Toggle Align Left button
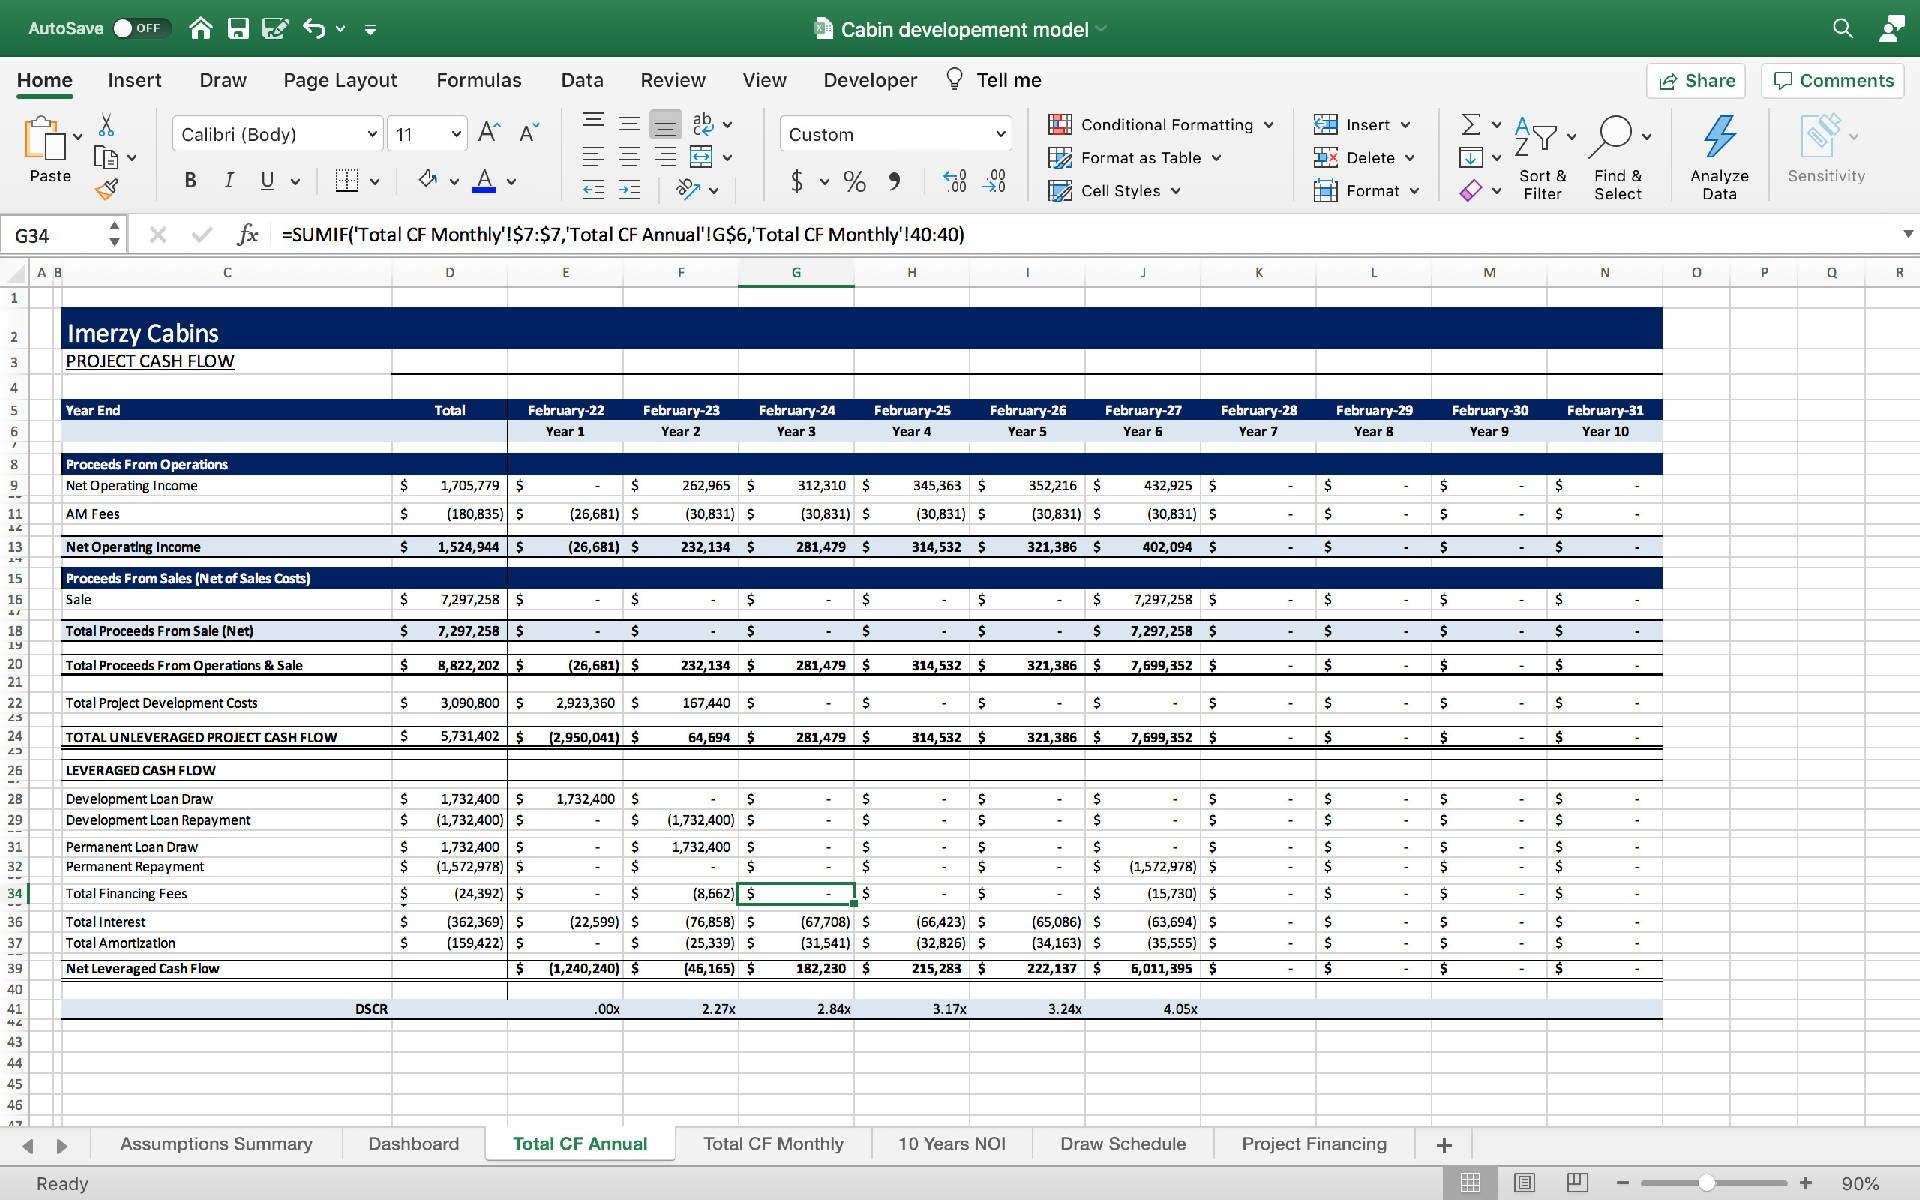The image size is (1920, 1200). tap(593, 156)
